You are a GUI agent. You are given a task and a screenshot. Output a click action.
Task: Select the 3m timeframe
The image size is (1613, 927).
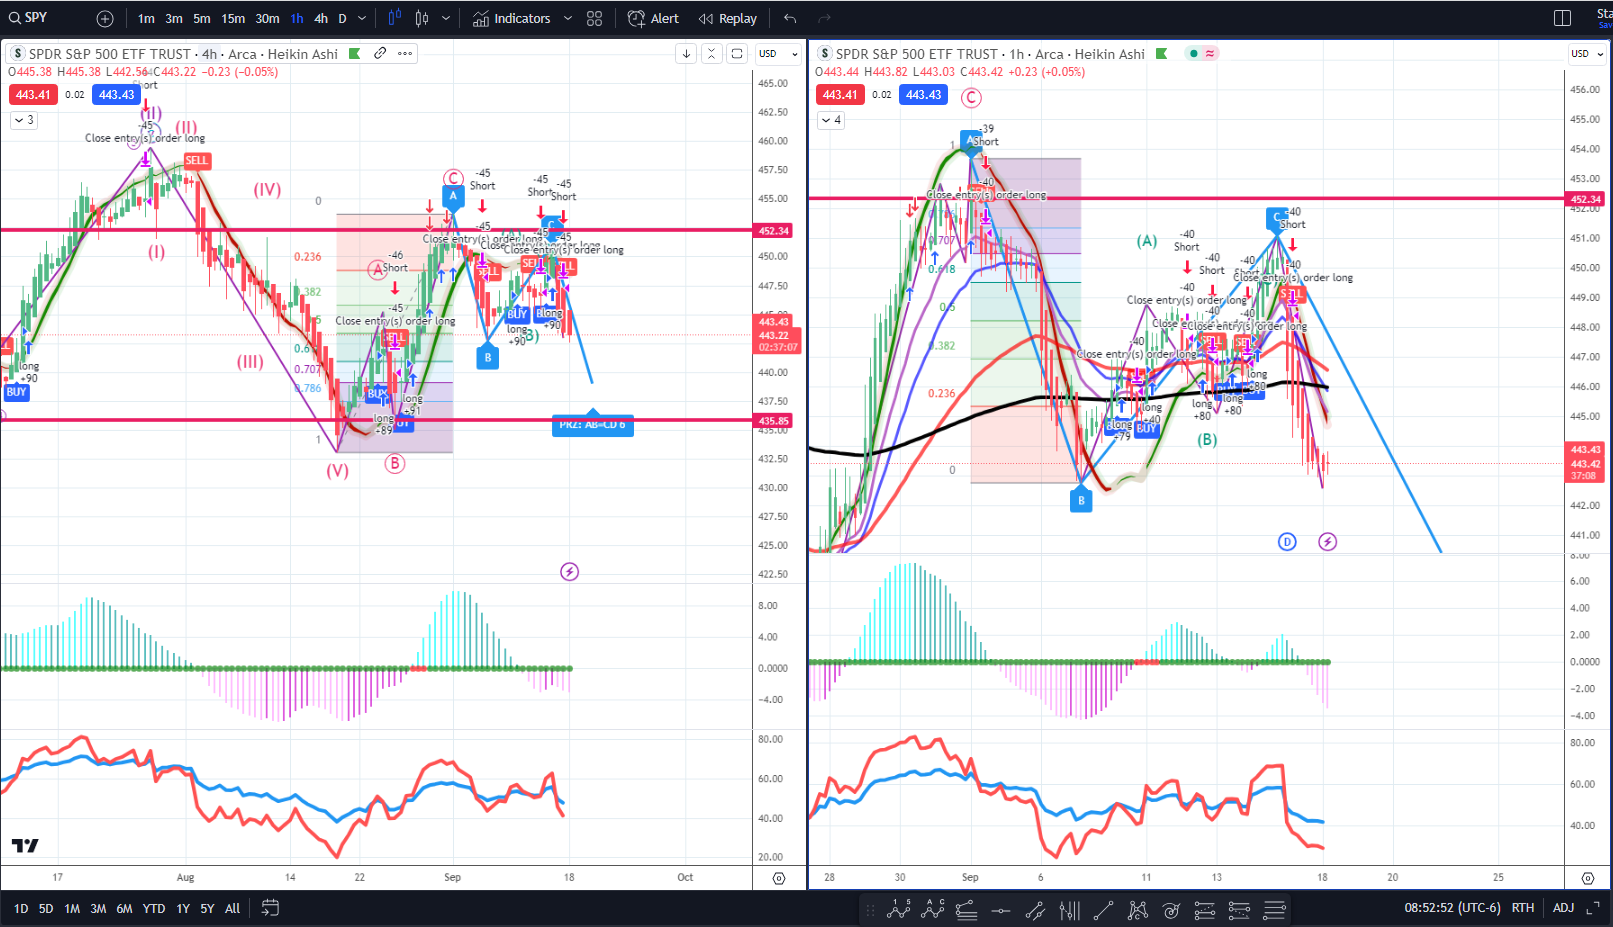(x=174, y=18)
